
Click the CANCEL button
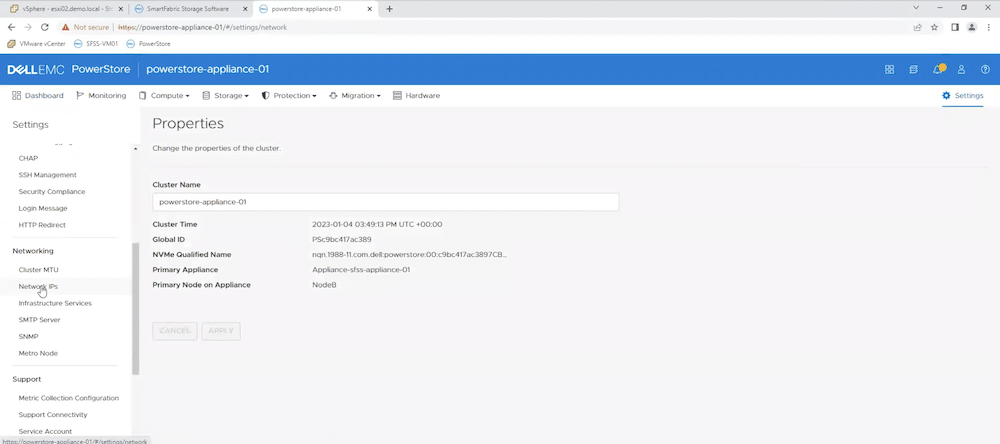175,331
